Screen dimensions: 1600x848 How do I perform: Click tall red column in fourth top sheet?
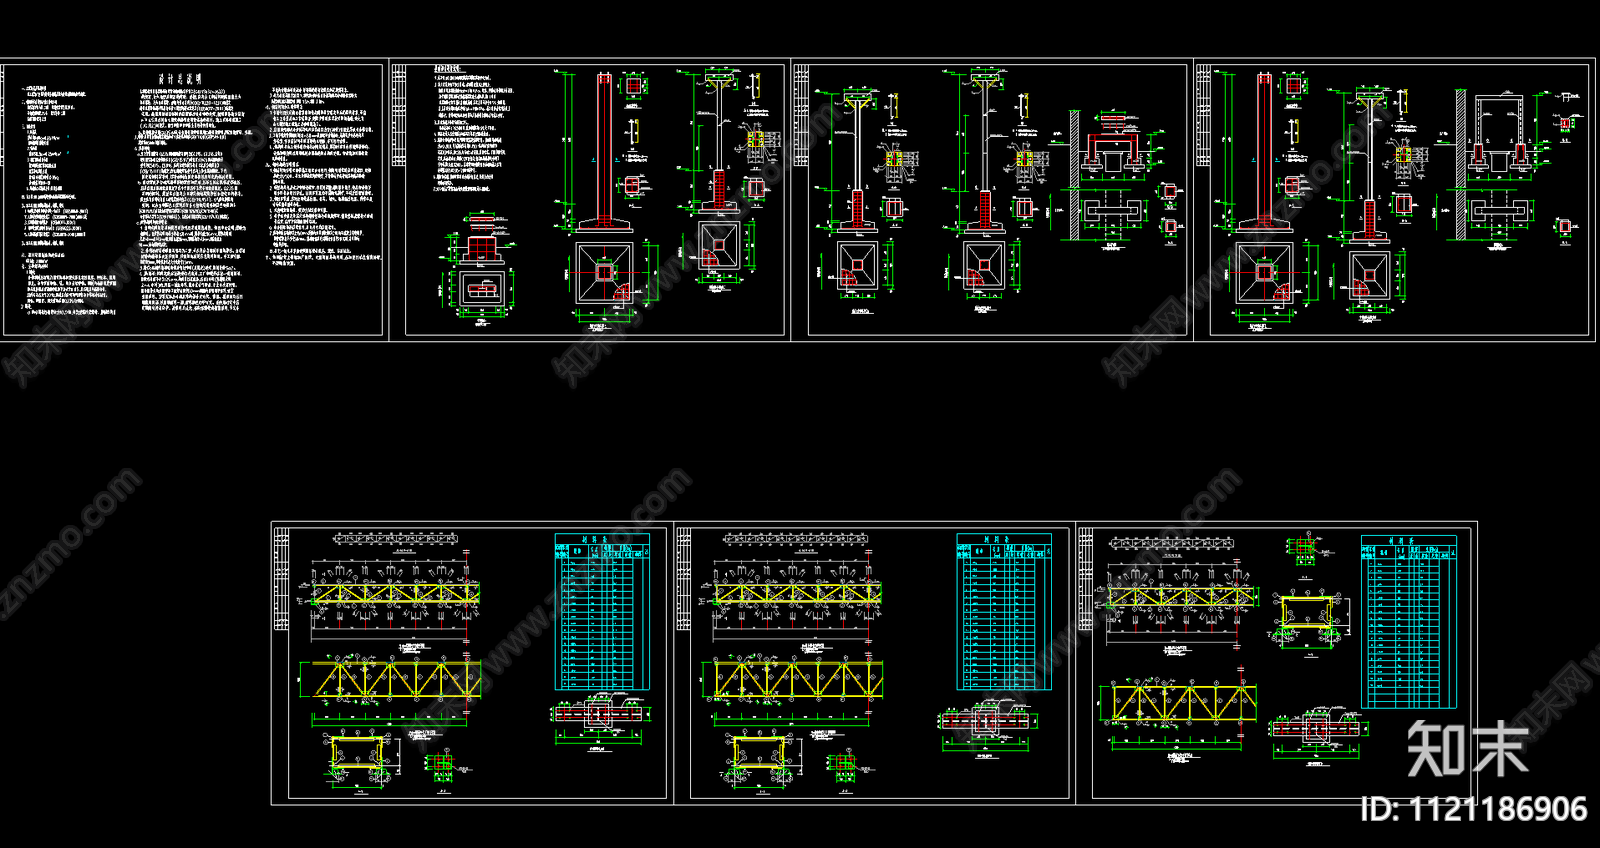pyautogui.click(x=1264, y=148)
